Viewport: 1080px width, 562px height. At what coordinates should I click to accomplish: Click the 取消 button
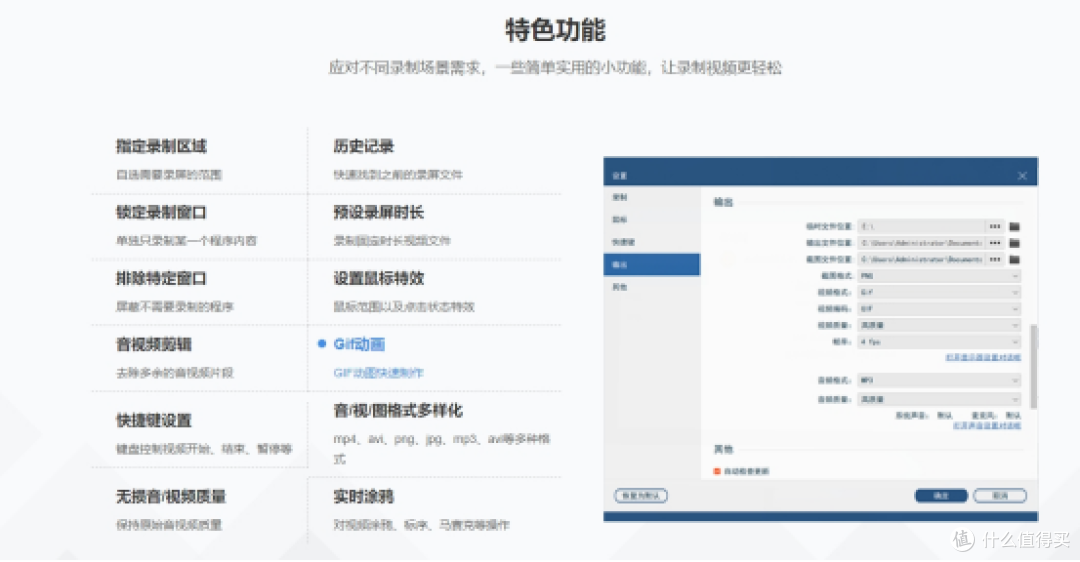pyautogui.click(x=1000, y=496)
